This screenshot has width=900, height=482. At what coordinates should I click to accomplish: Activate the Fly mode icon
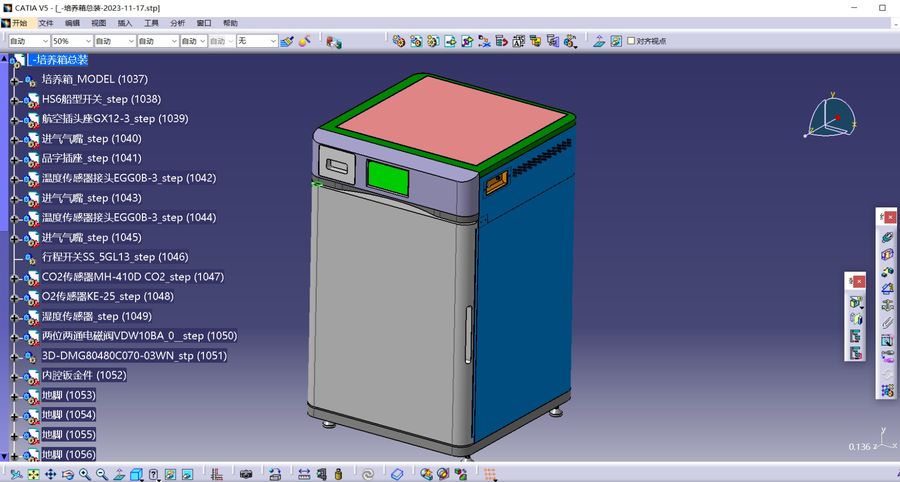(x=17, y=474)
